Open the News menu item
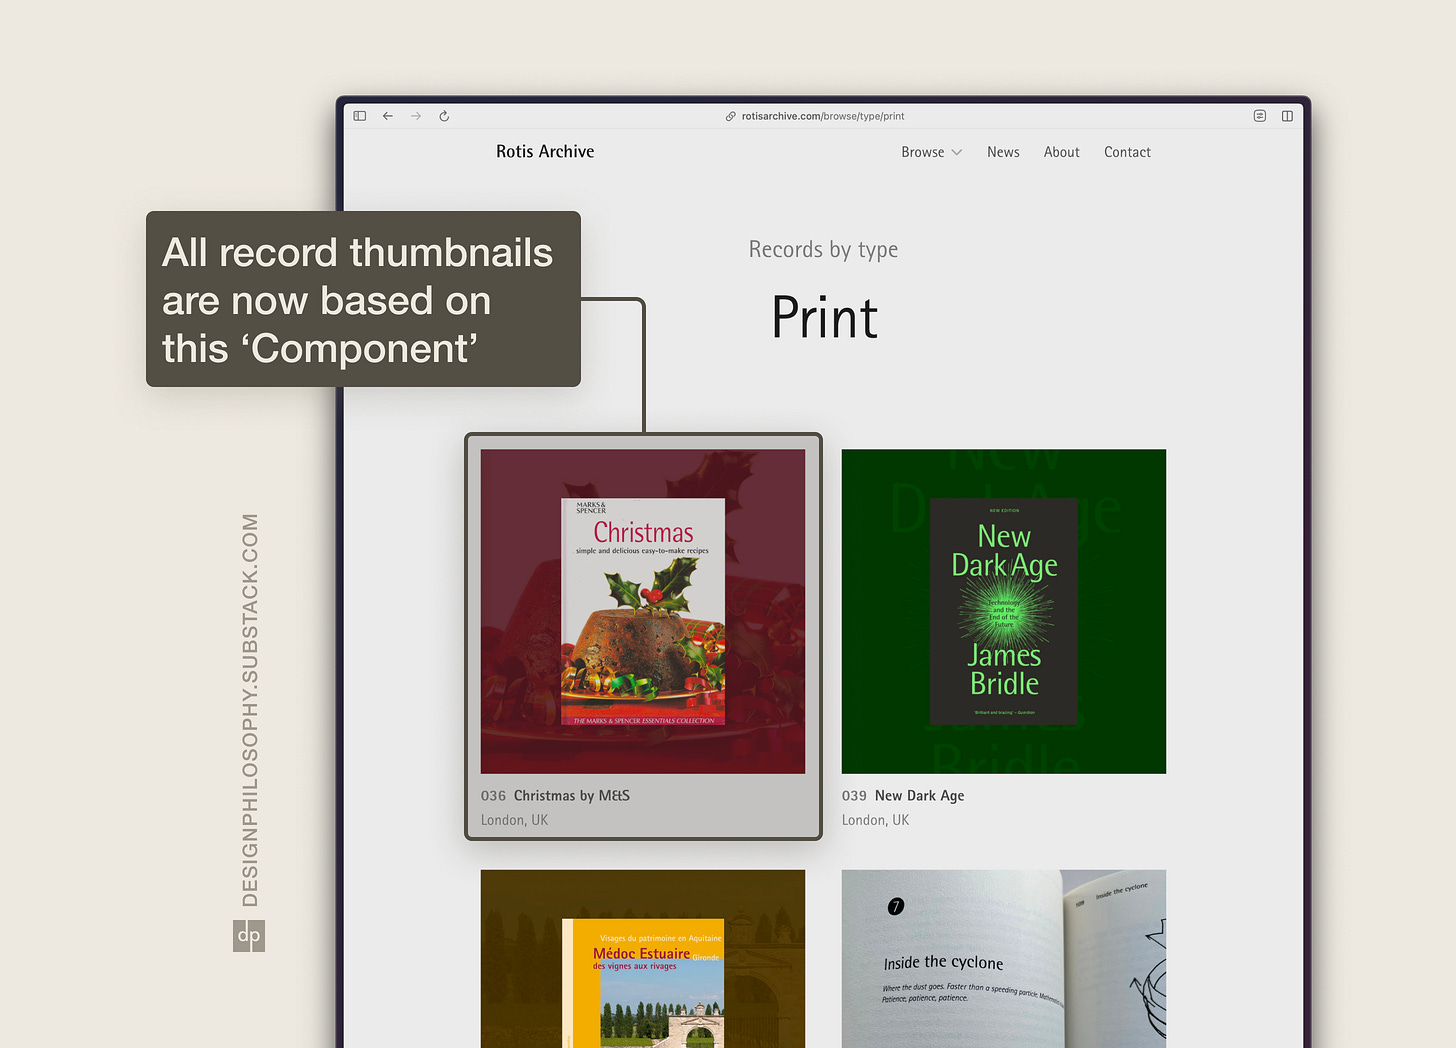1456x1048 pixels. point(1003,152)
